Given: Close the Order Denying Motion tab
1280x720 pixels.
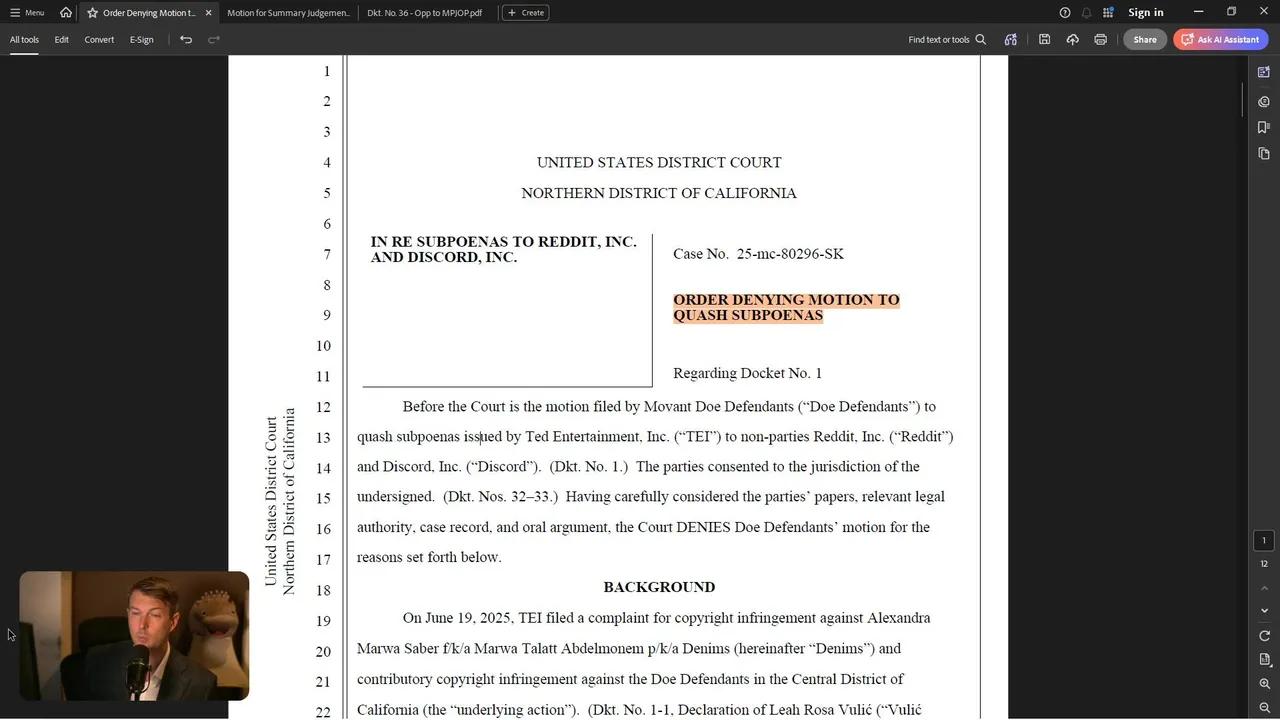Looking at the screenshot, I should pyautogui.click(x=208, y=13).
